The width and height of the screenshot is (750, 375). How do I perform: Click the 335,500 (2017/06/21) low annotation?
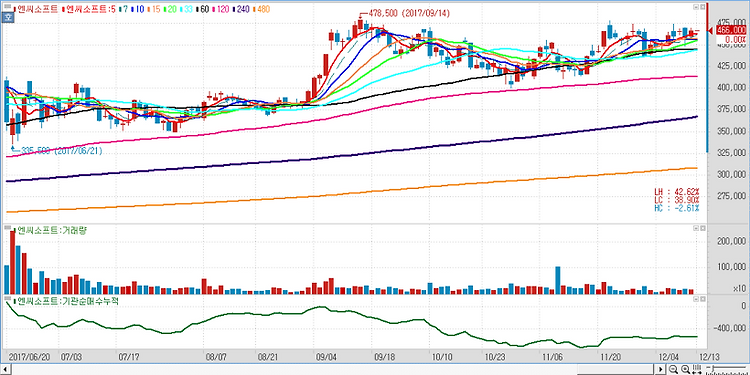[x=61, y=151]
